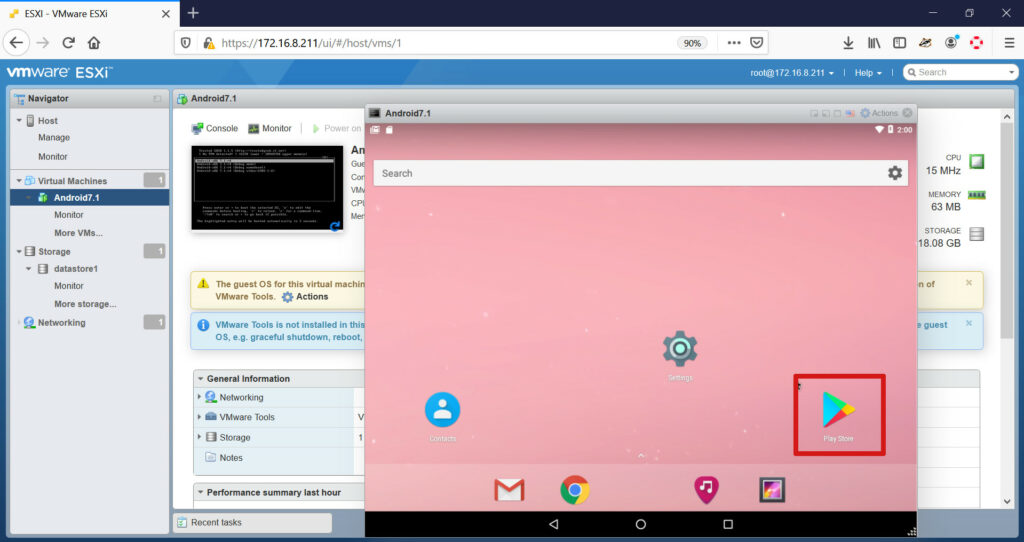The height and width of the screenshot is (542, 1024).
Task: Click More storage... in Navigator
Action: coord(85,304)
